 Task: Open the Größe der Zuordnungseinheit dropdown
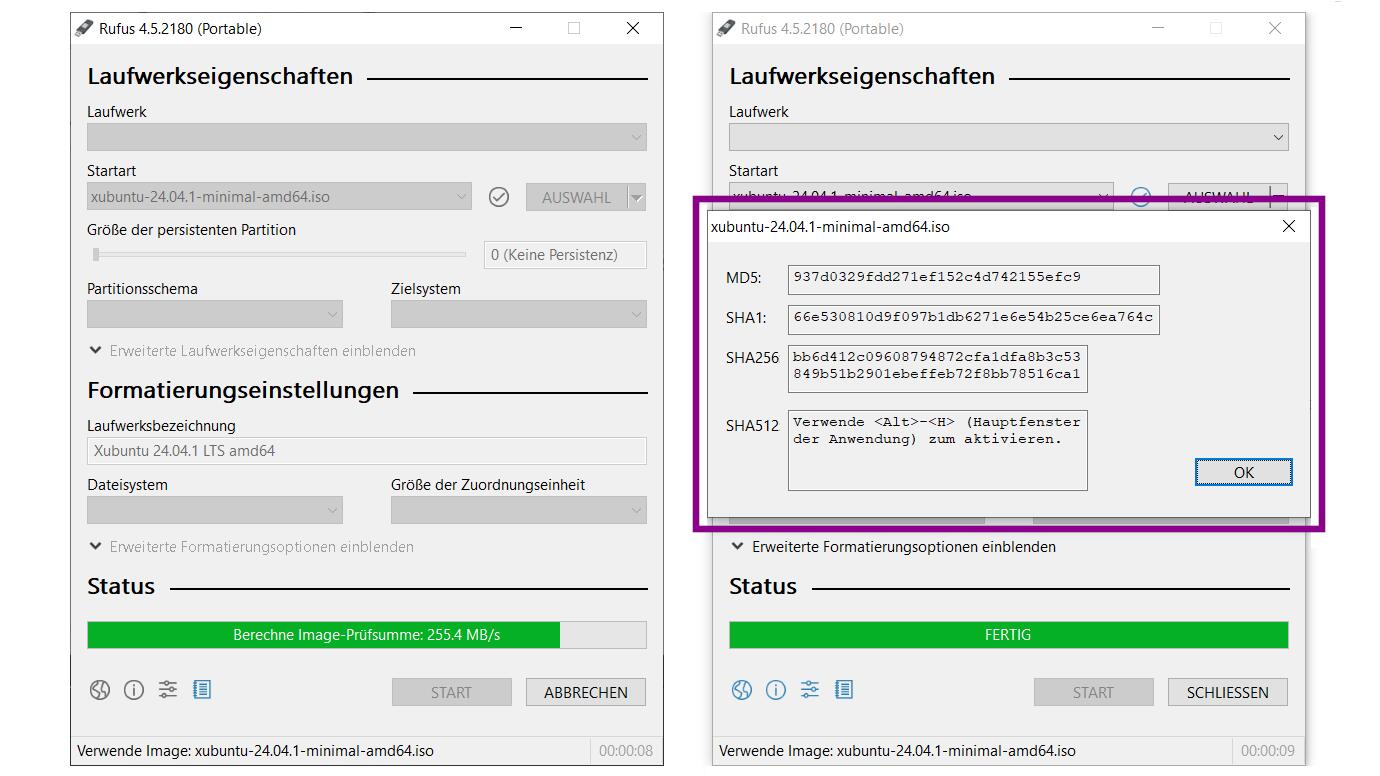pyautogui.click(x=519, y=510)
